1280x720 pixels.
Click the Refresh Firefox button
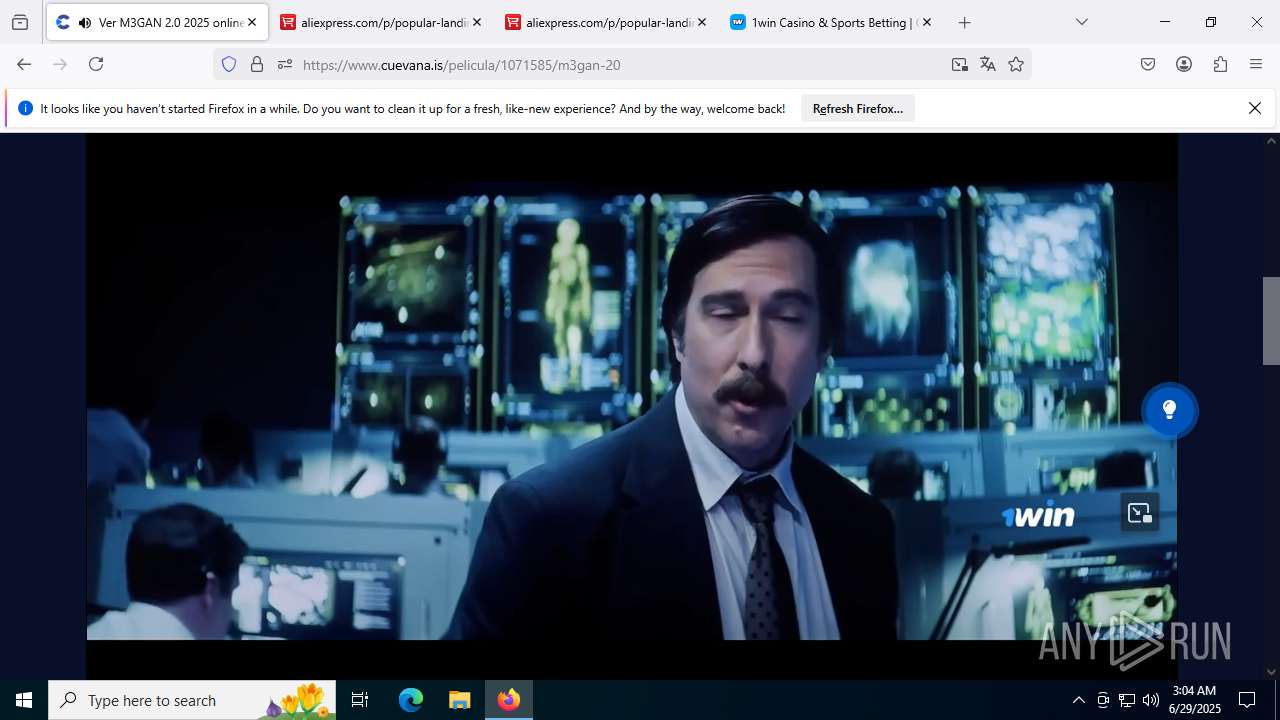click(857, 108)
